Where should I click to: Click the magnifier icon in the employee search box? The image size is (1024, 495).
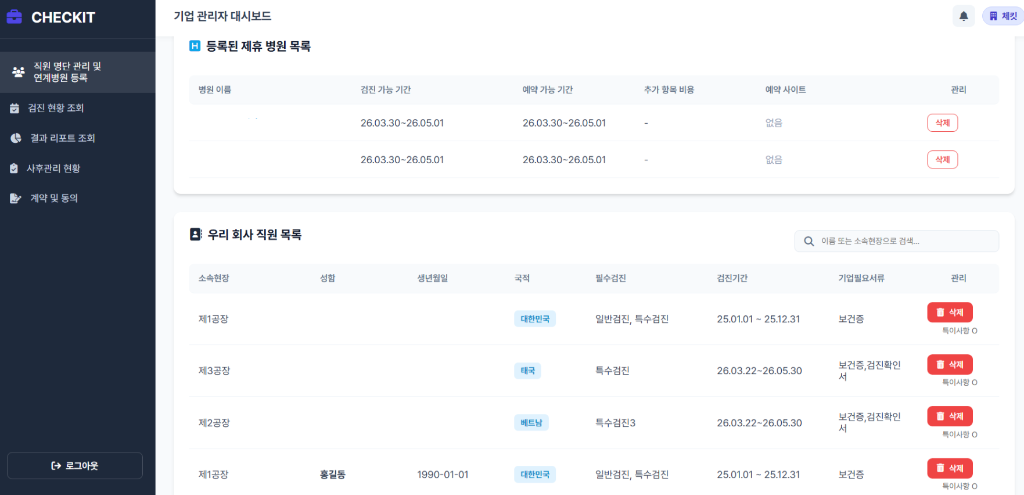[808, 241]
